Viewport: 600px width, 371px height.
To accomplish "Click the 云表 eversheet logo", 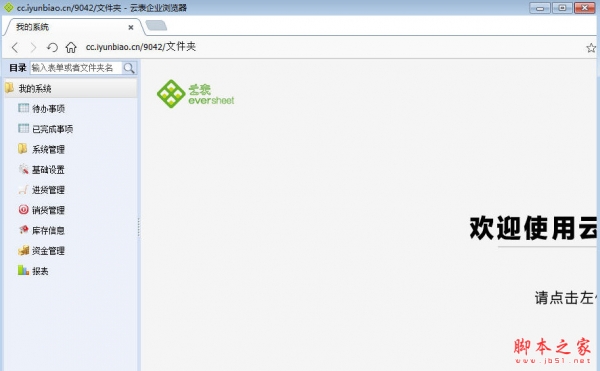I will [196, 94].
